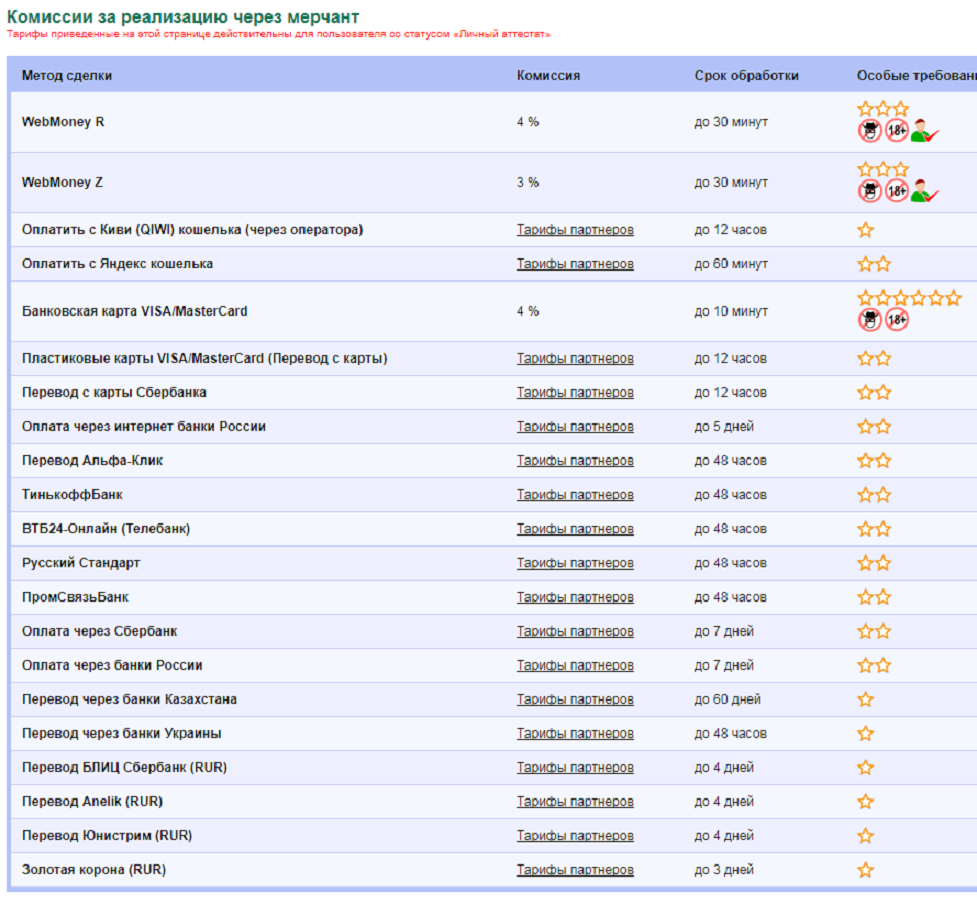
Task: Click the 18+ icon for VISA/MasterCard bank card
Action: click(896, 320)
